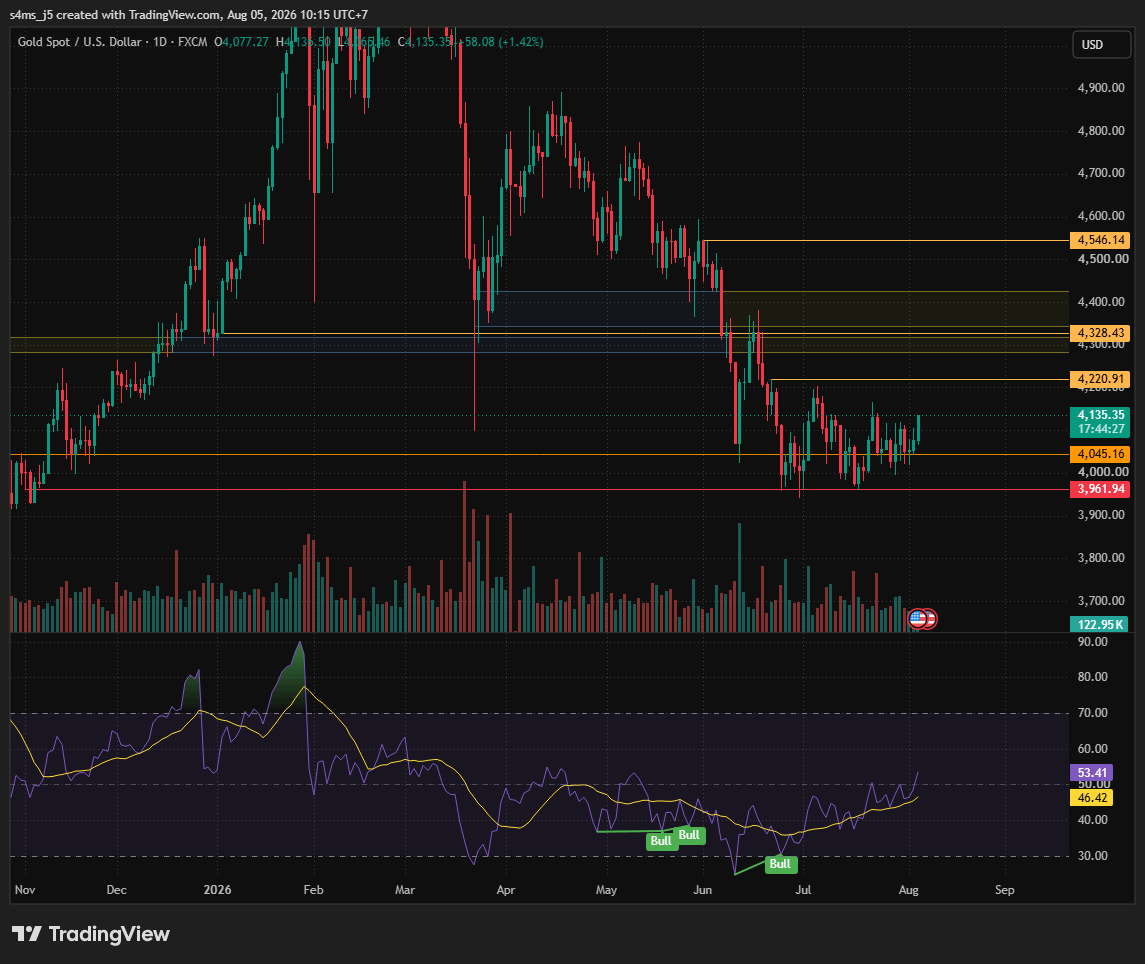The width and height of the screenshot is (1145, 964).
Task: Select the red 3,961.94 price label
Action: [x=1100, y=489]
